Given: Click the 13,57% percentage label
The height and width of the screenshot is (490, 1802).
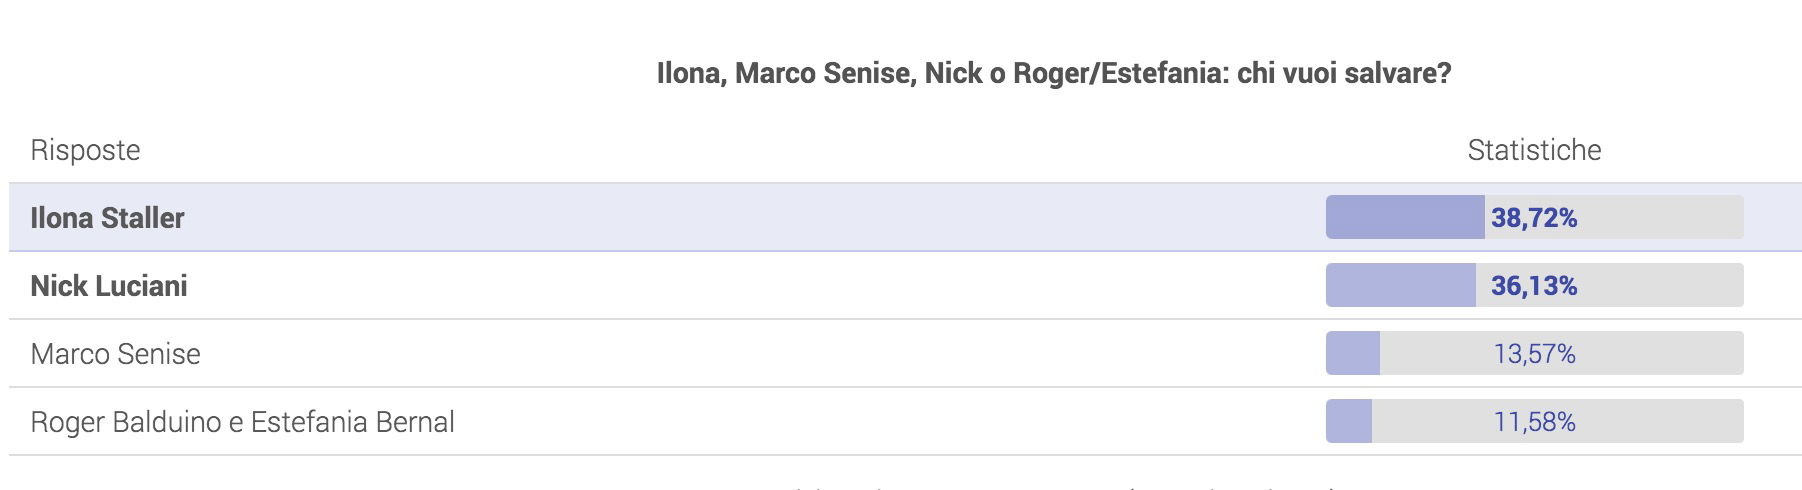Looking at the screenshot, I should point(1534,354).
